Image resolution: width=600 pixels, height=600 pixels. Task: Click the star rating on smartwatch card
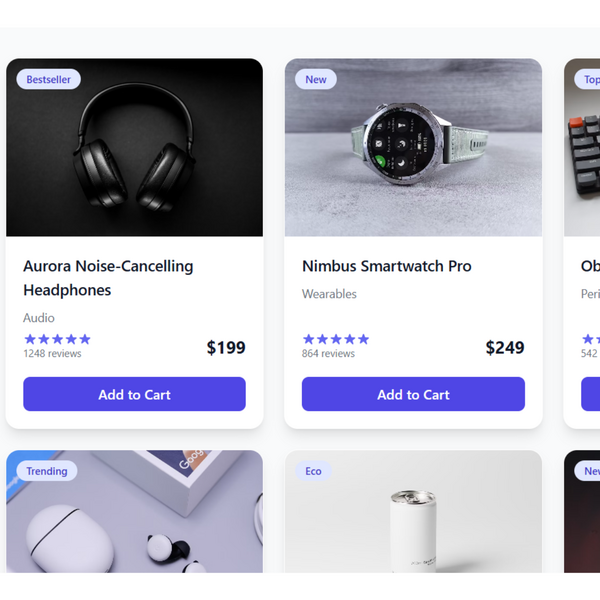point(336,339)
